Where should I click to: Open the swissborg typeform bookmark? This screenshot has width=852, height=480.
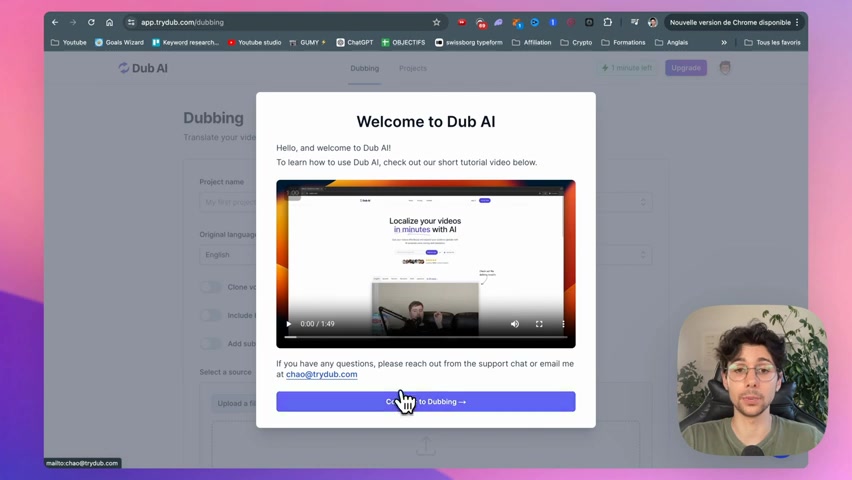click(468, 42)
